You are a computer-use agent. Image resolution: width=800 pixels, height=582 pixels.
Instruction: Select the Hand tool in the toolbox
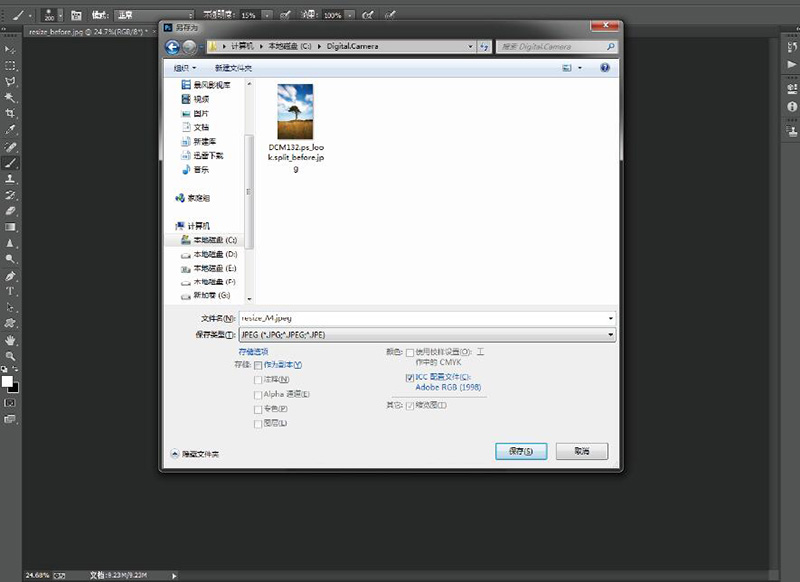[x=11, y=339]
